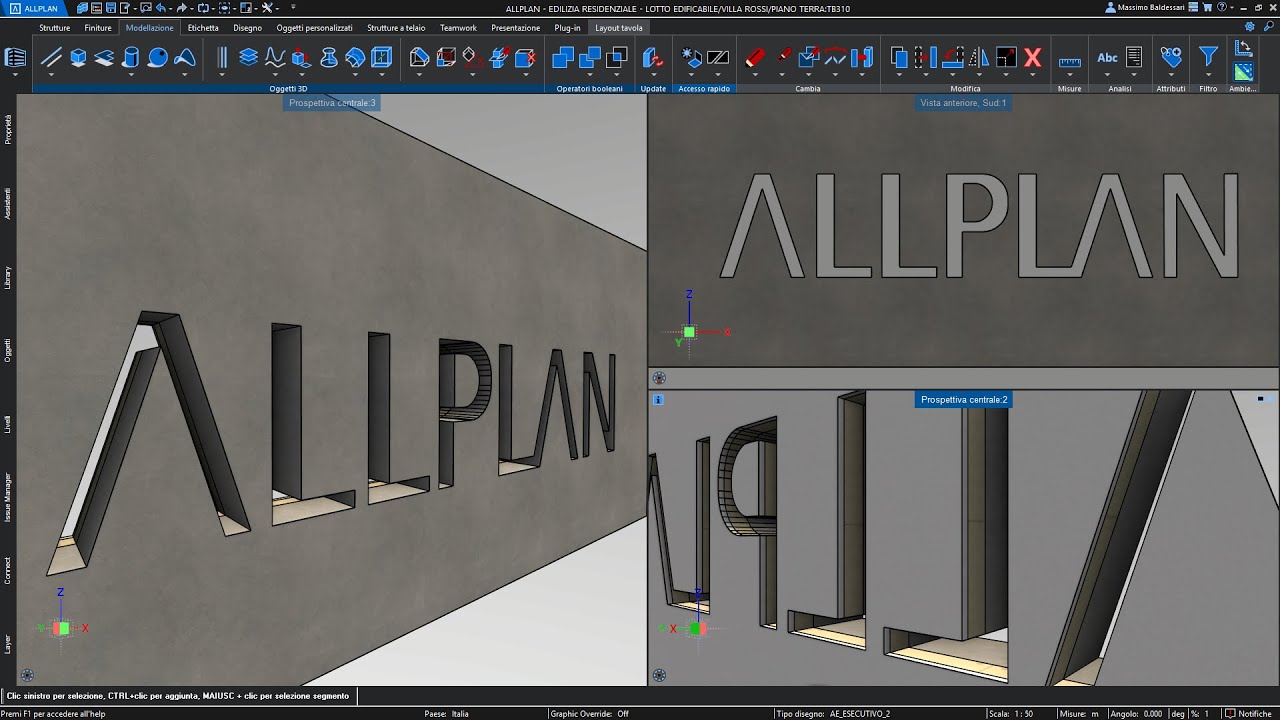Expand dropdown under the Cylinder tool
This screenshot has width=1280, height=720.
(130, 74)
